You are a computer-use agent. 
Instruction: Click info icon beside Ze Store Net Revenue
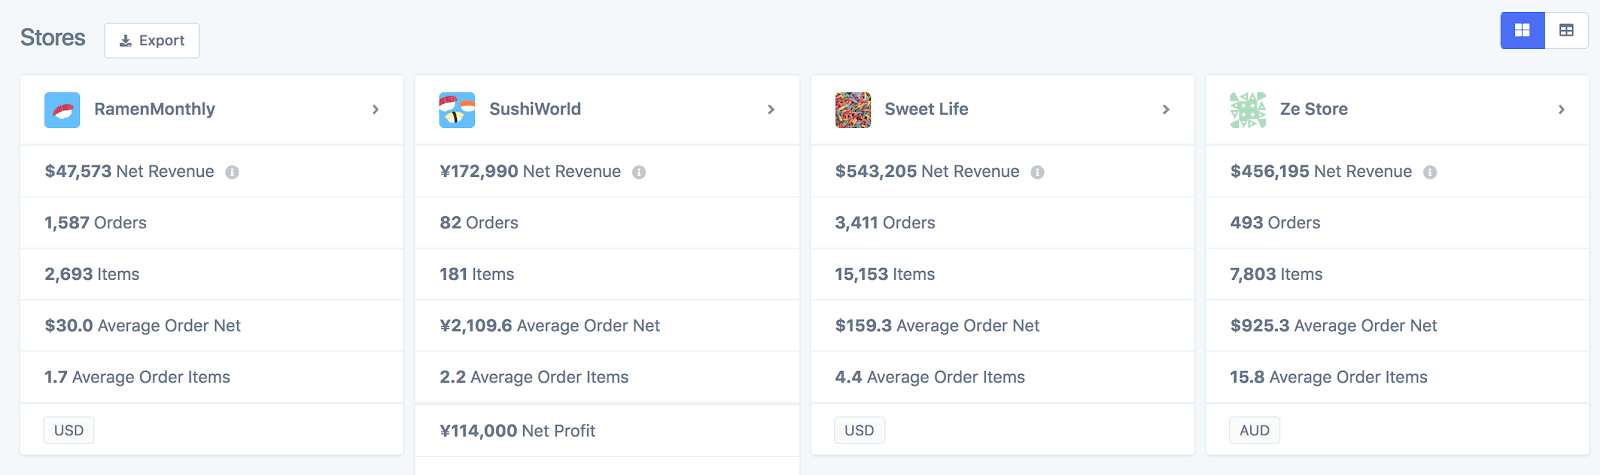[1430, 172]
